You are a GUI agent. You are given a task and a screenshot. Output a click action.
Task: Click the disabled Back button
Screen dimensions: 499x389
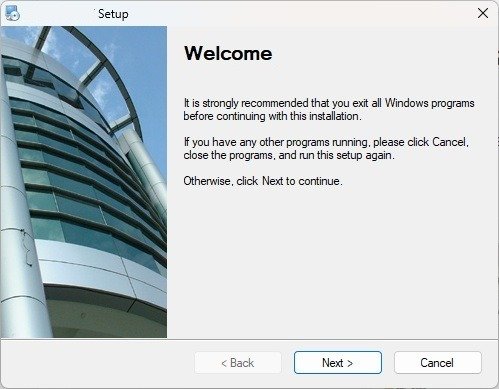click(238, 362)
